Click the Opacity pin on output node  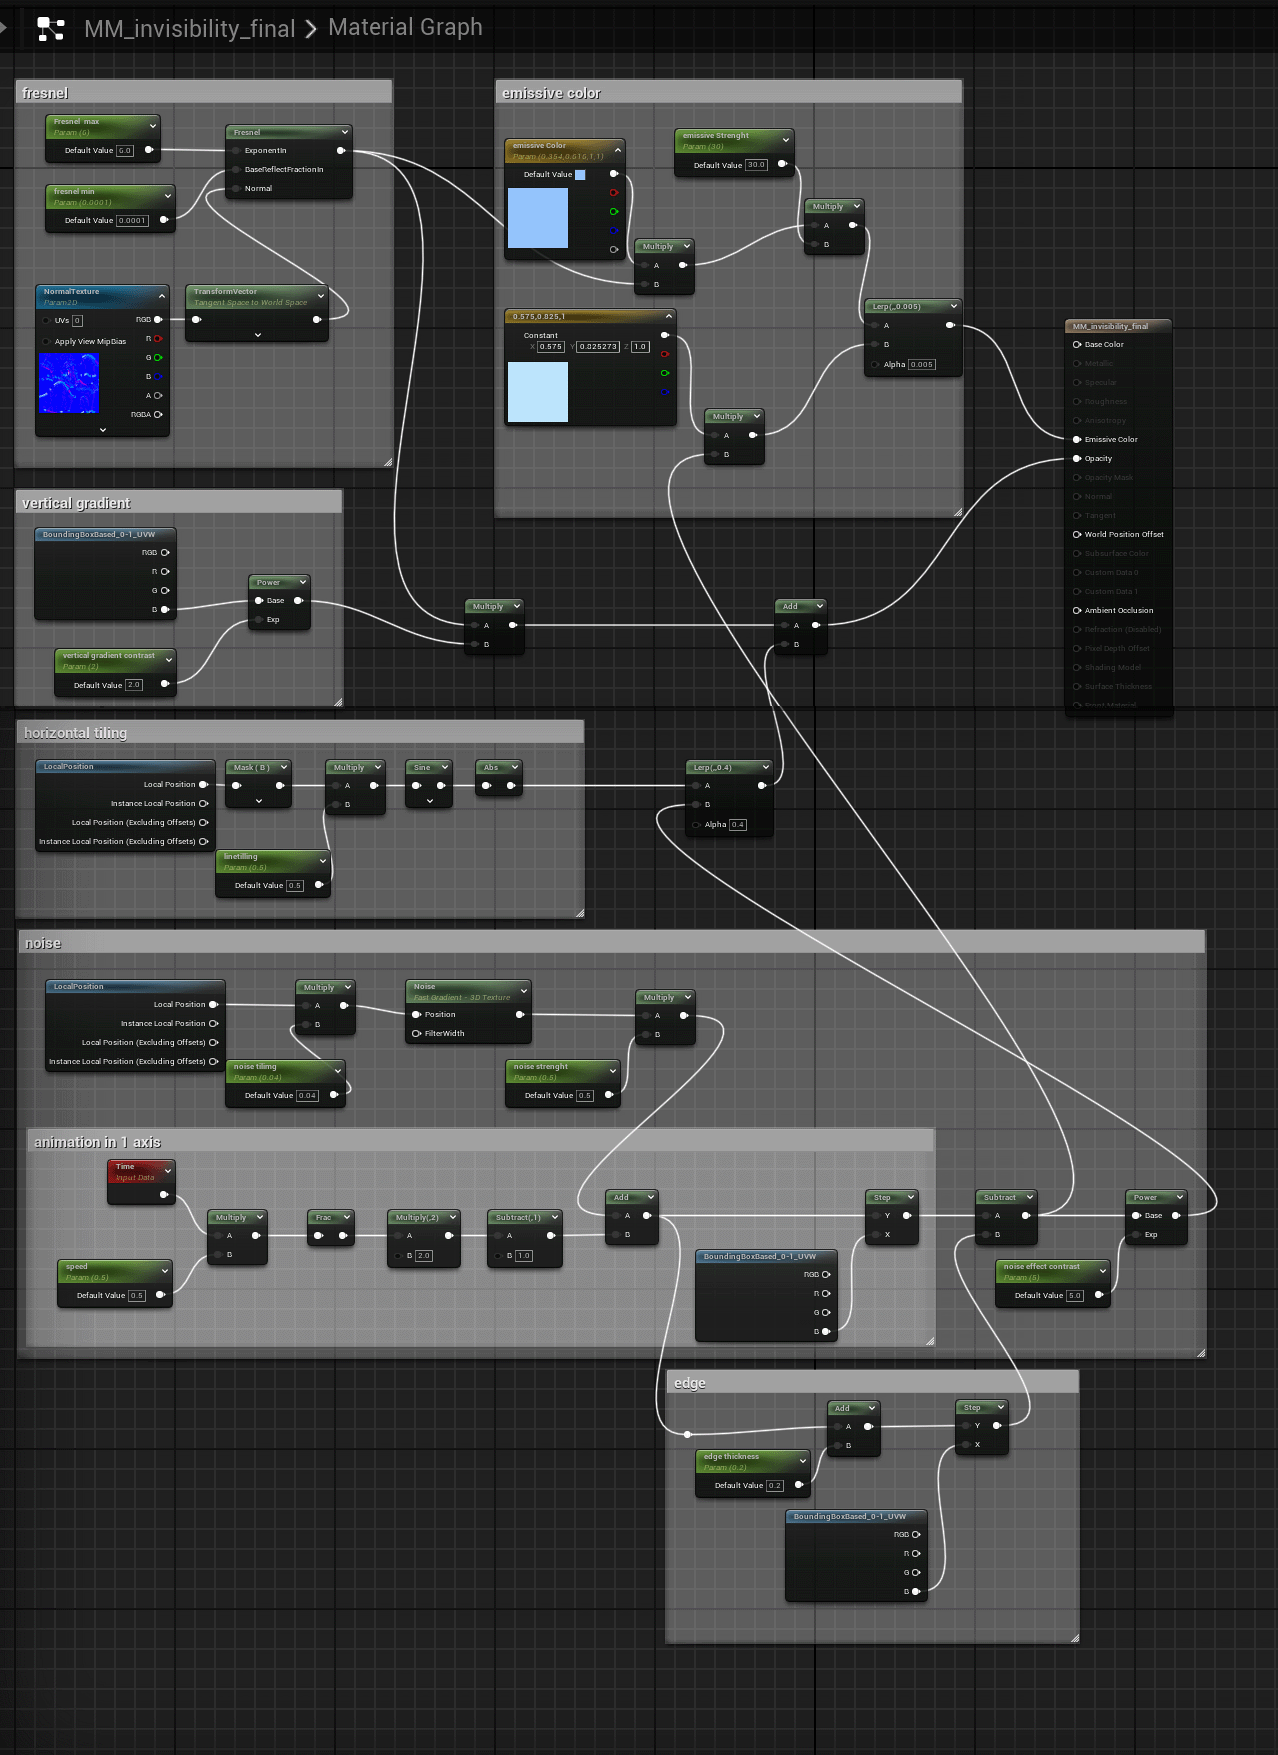click(1077, 459)
